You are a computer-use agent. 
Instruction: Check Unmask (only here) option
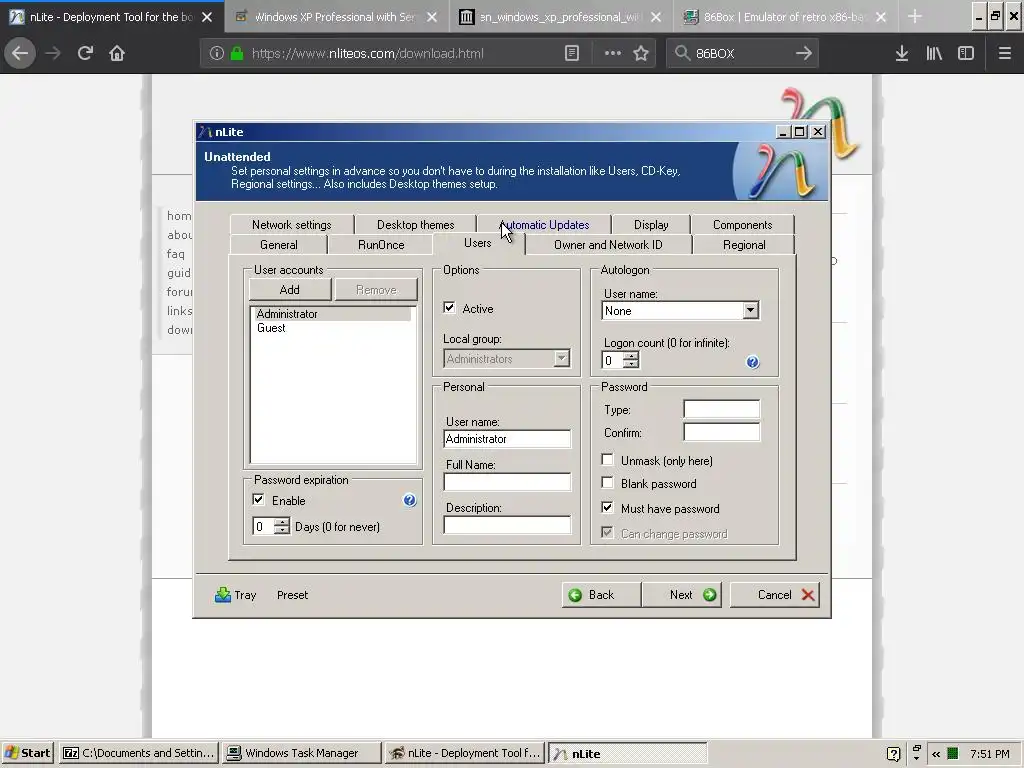point(607,460)
